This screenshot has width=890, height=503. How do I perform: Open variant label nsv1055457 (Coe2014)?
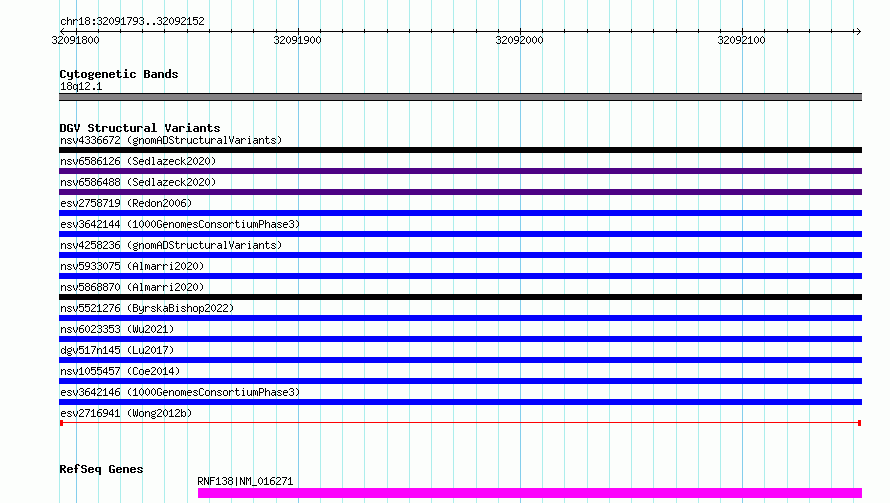click(120, 371)
